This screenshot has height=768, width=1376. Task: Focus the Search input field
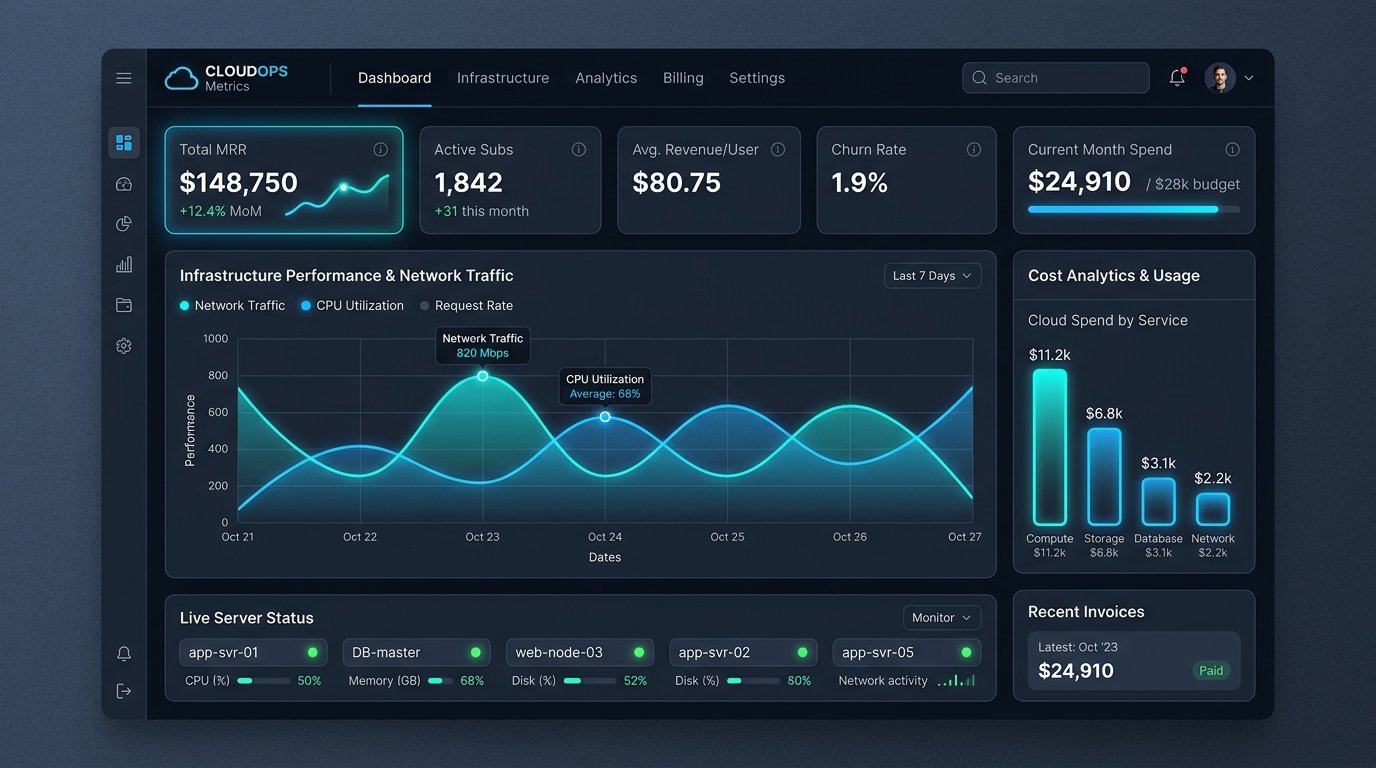tap(1056, 78)
